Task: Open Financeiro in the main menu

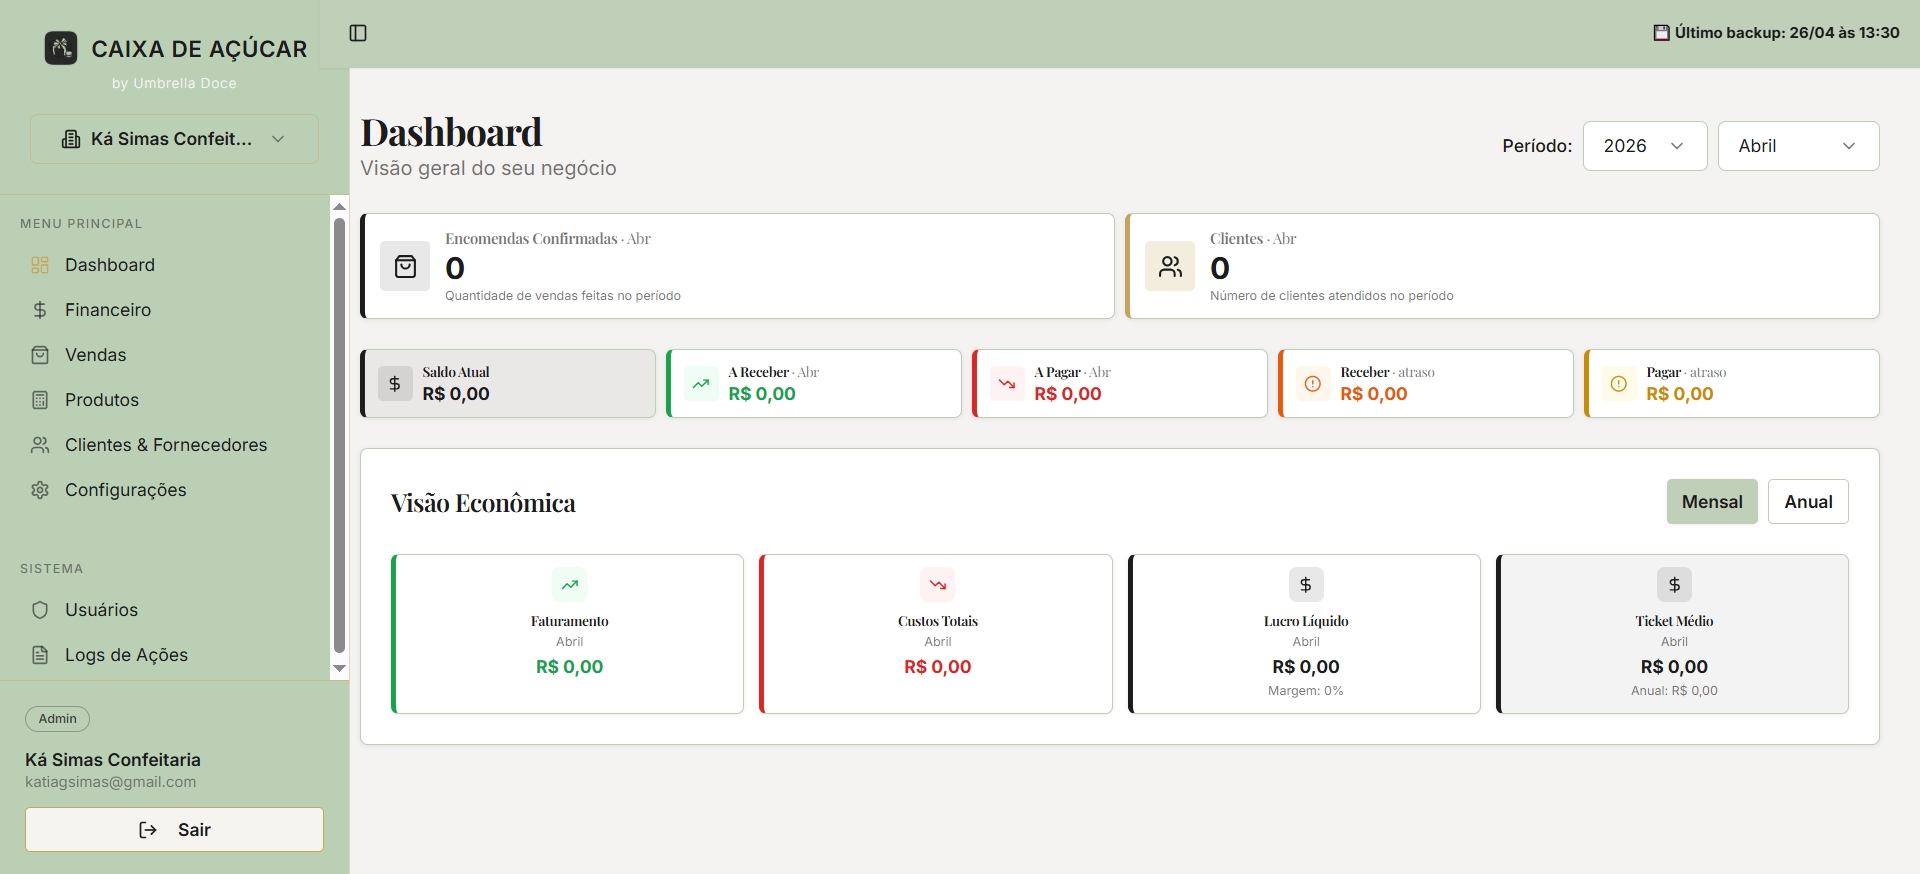Action: pos(108,310)
